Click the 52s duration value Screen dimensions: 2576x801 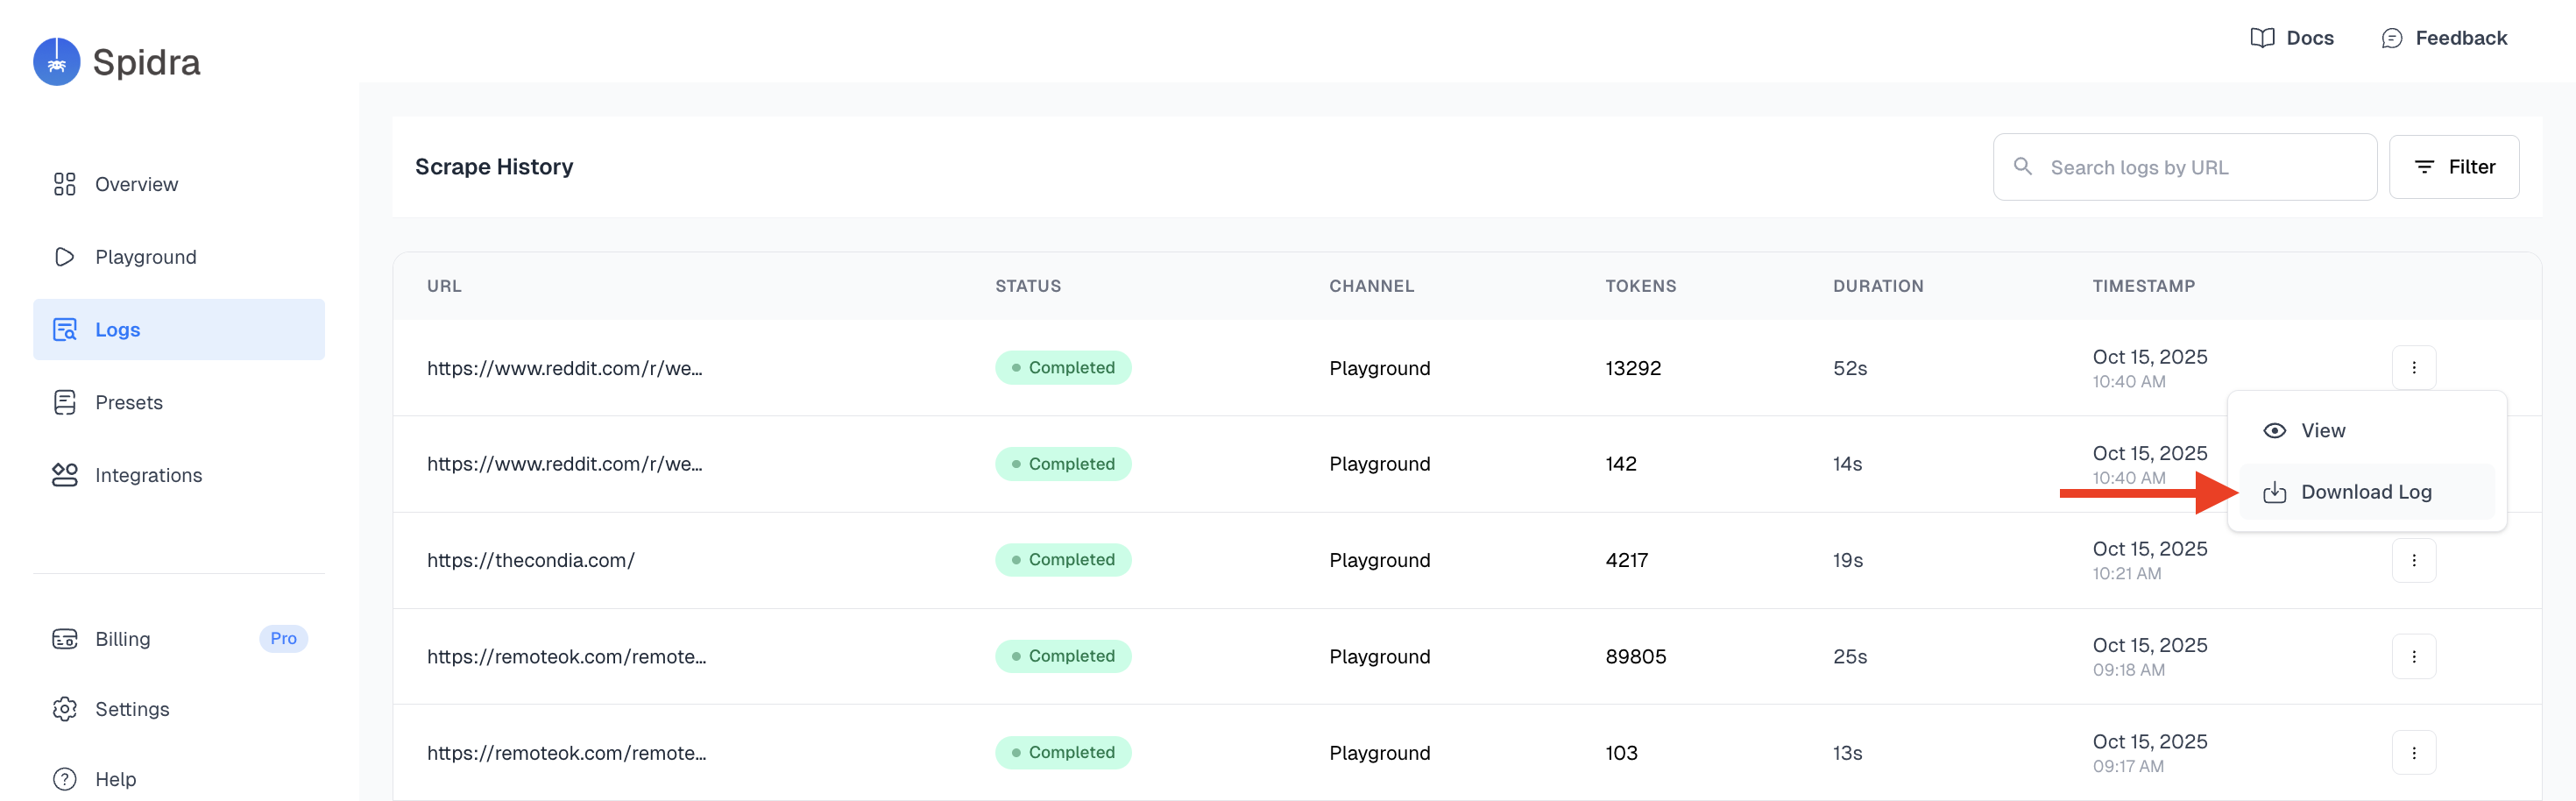(x=1849, y=368)
